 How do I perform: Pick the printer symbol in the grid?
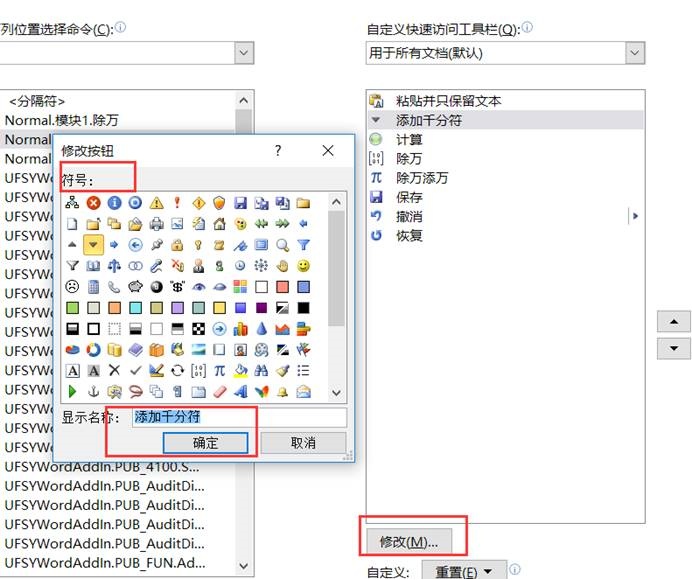click(x=156, y=224)
